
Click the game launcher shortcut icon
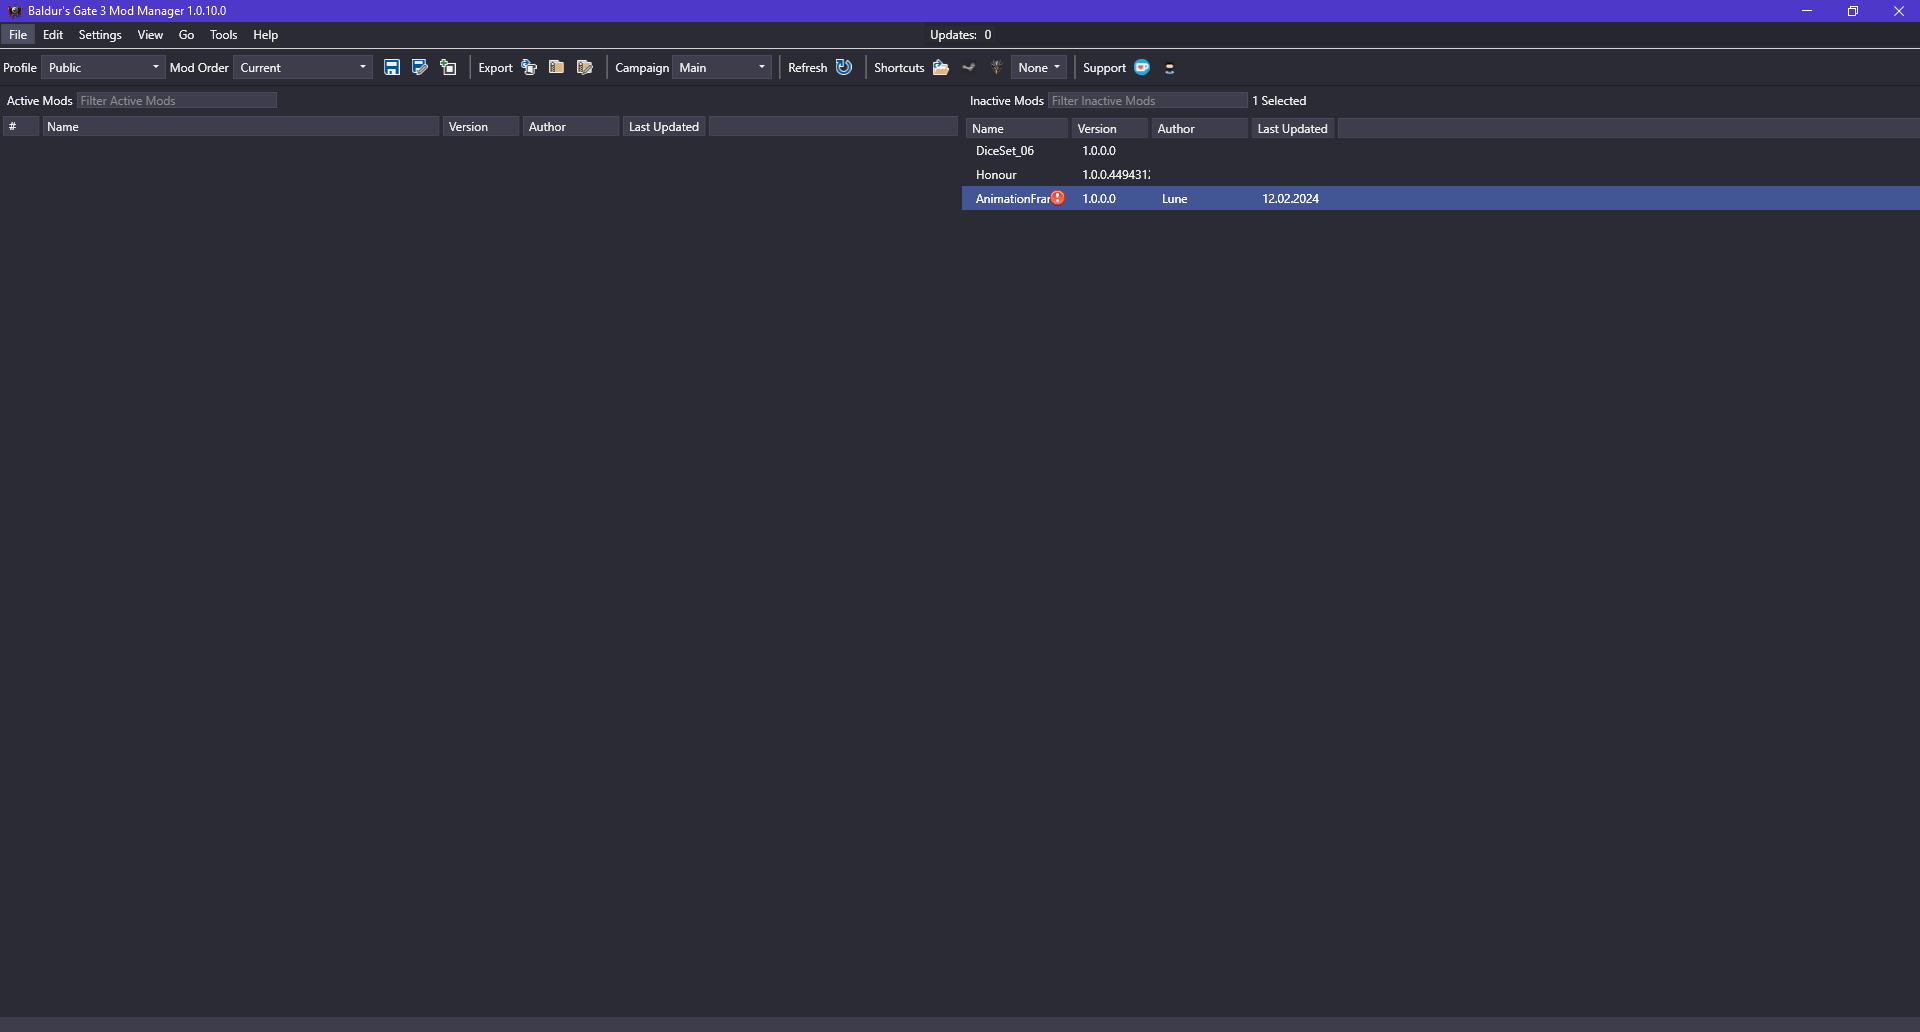click(996, 67)
